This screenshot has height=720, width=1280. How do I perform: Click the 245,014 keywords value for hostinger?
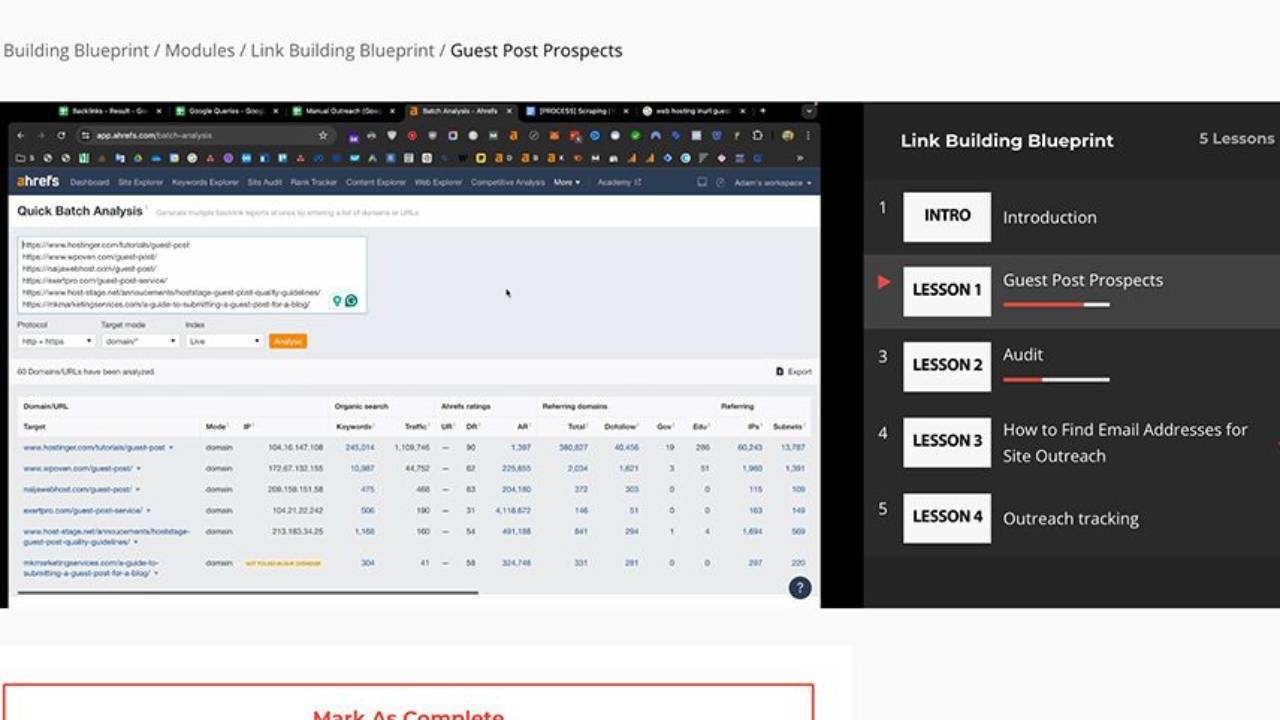pos(360,447)
